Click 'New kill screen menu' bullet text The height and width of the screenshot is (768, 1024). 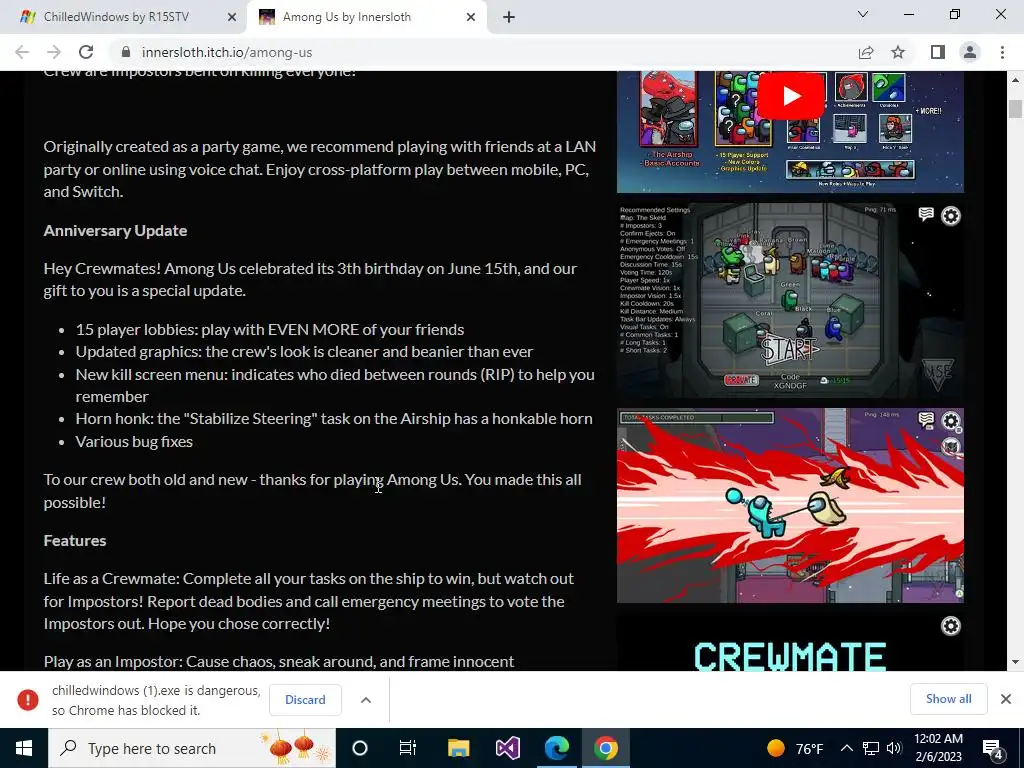[335, 385]
